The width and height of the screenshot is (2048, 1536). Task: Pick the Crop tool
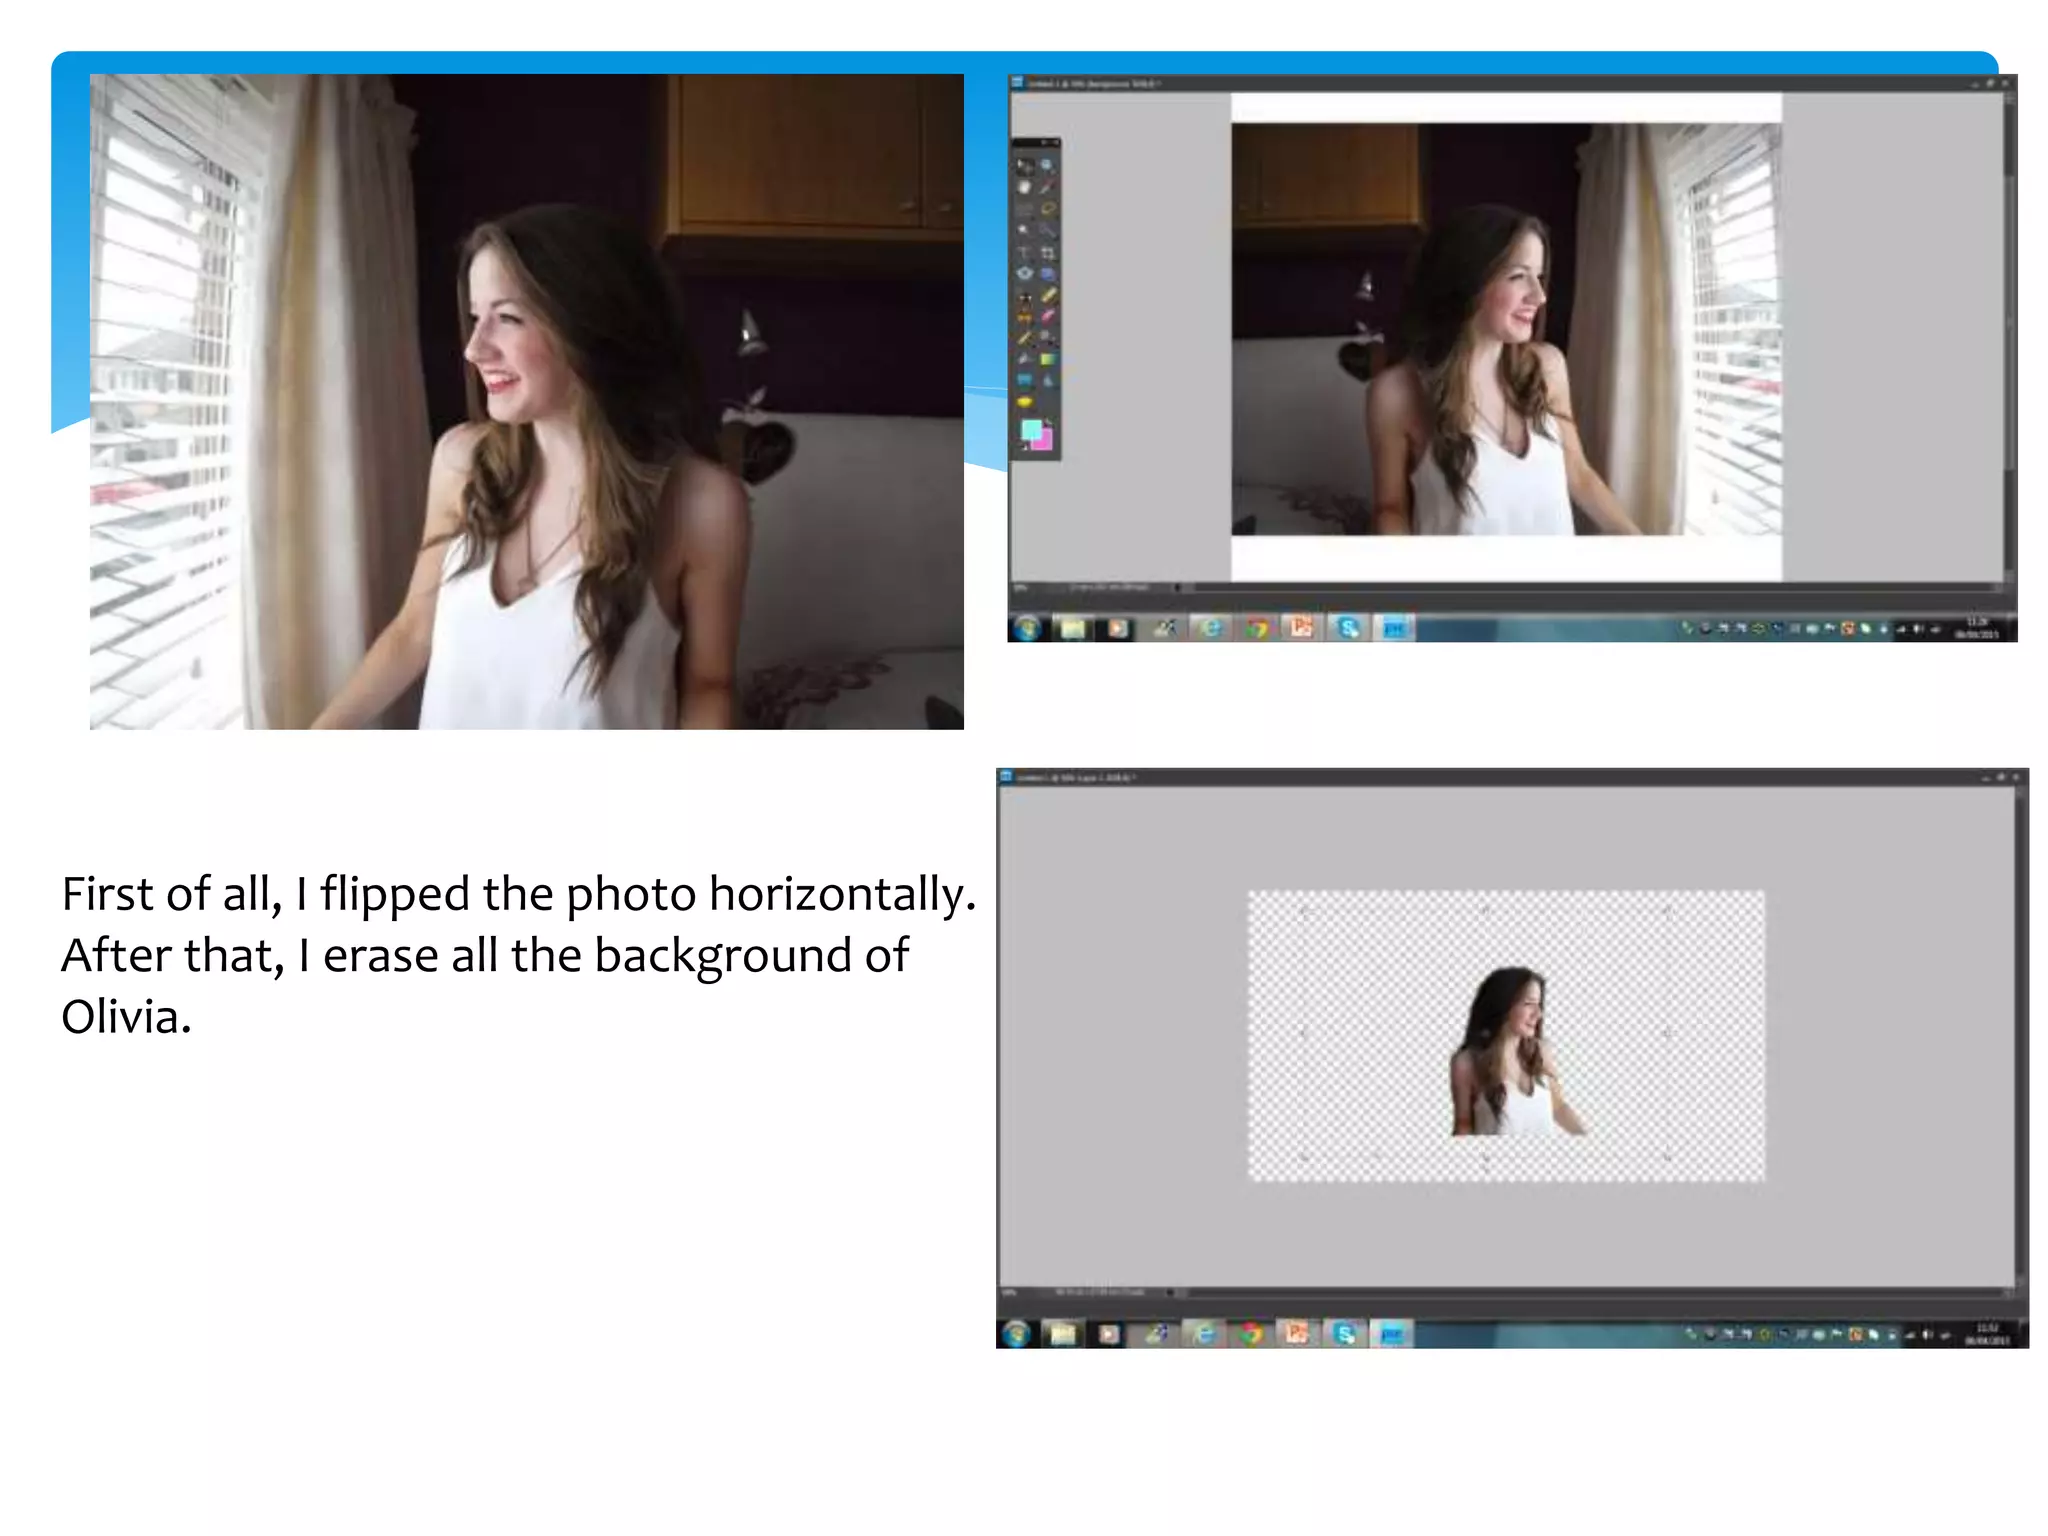(1048, 253)
